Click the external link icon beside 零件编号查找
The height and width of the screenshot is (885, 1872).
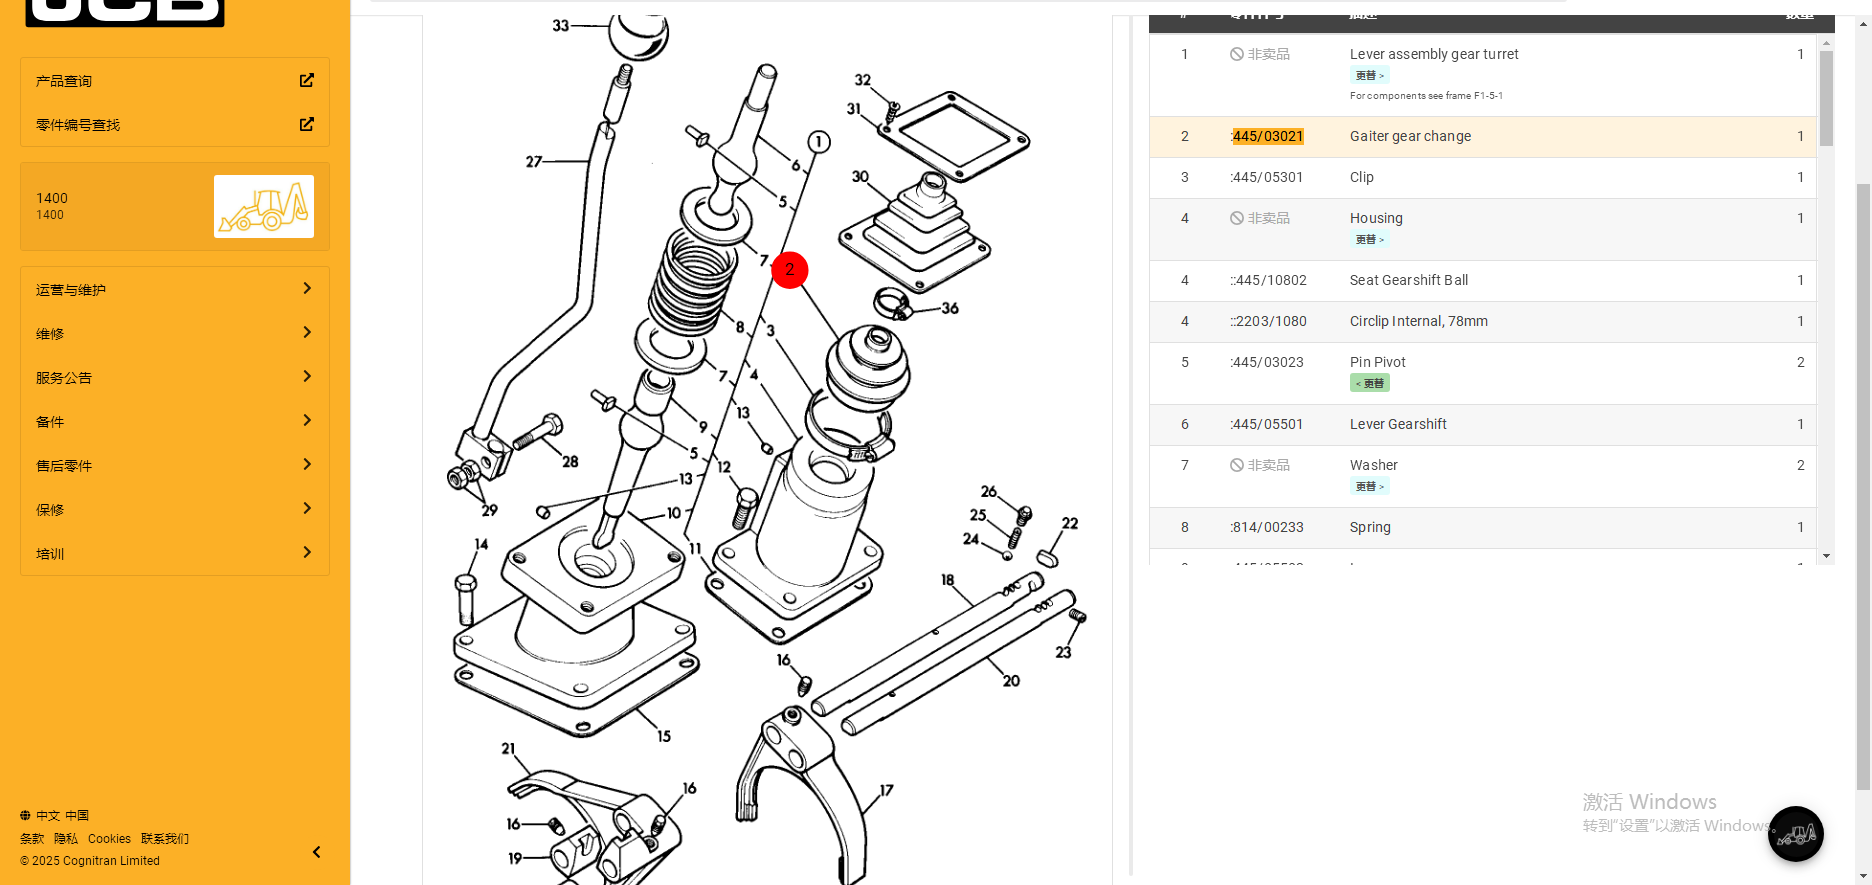(306, 125)
